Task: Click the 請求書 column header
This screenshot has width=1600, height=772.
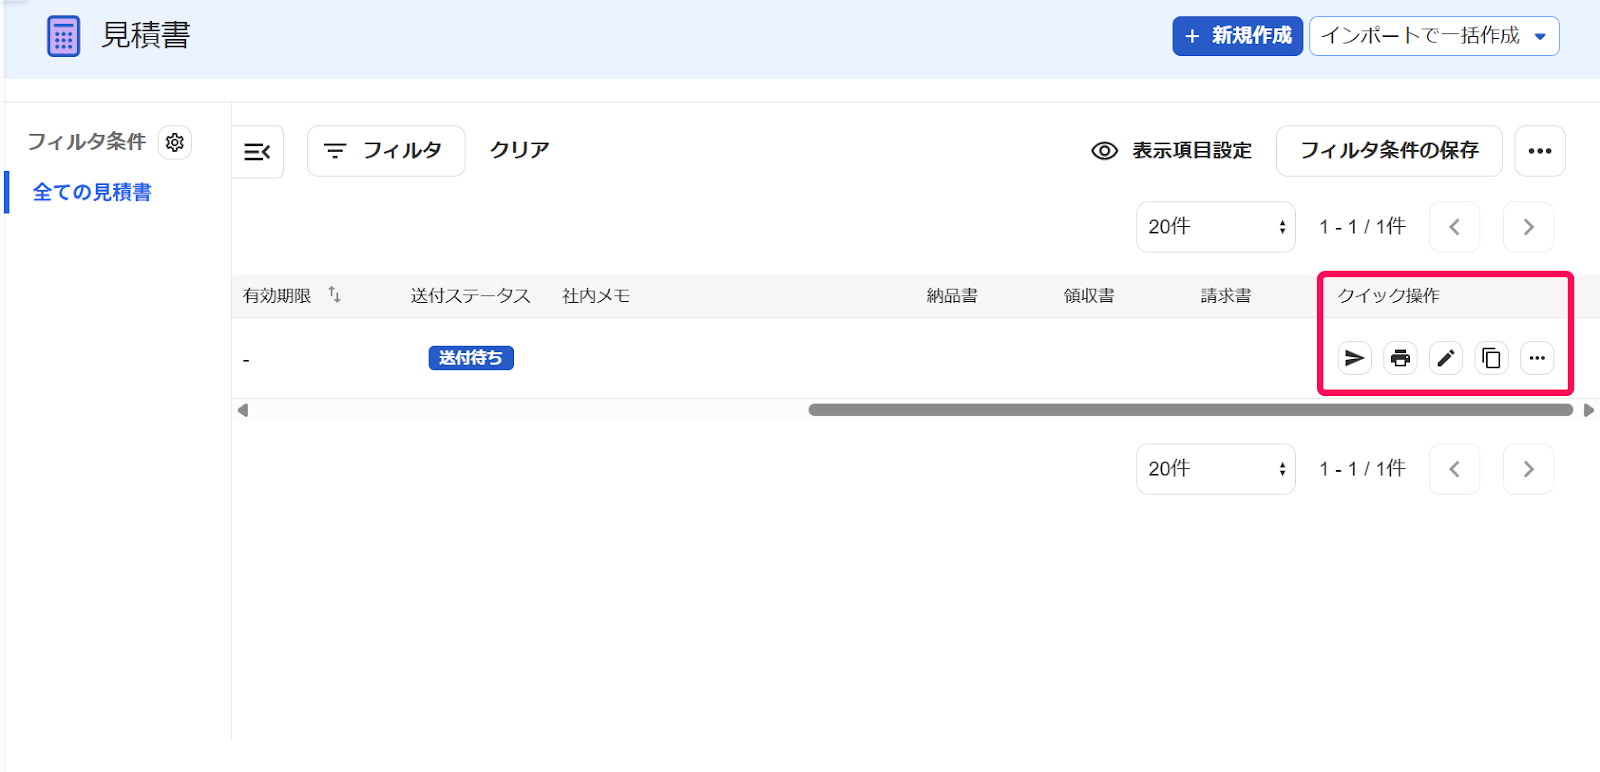Action: click(1226, 296)
